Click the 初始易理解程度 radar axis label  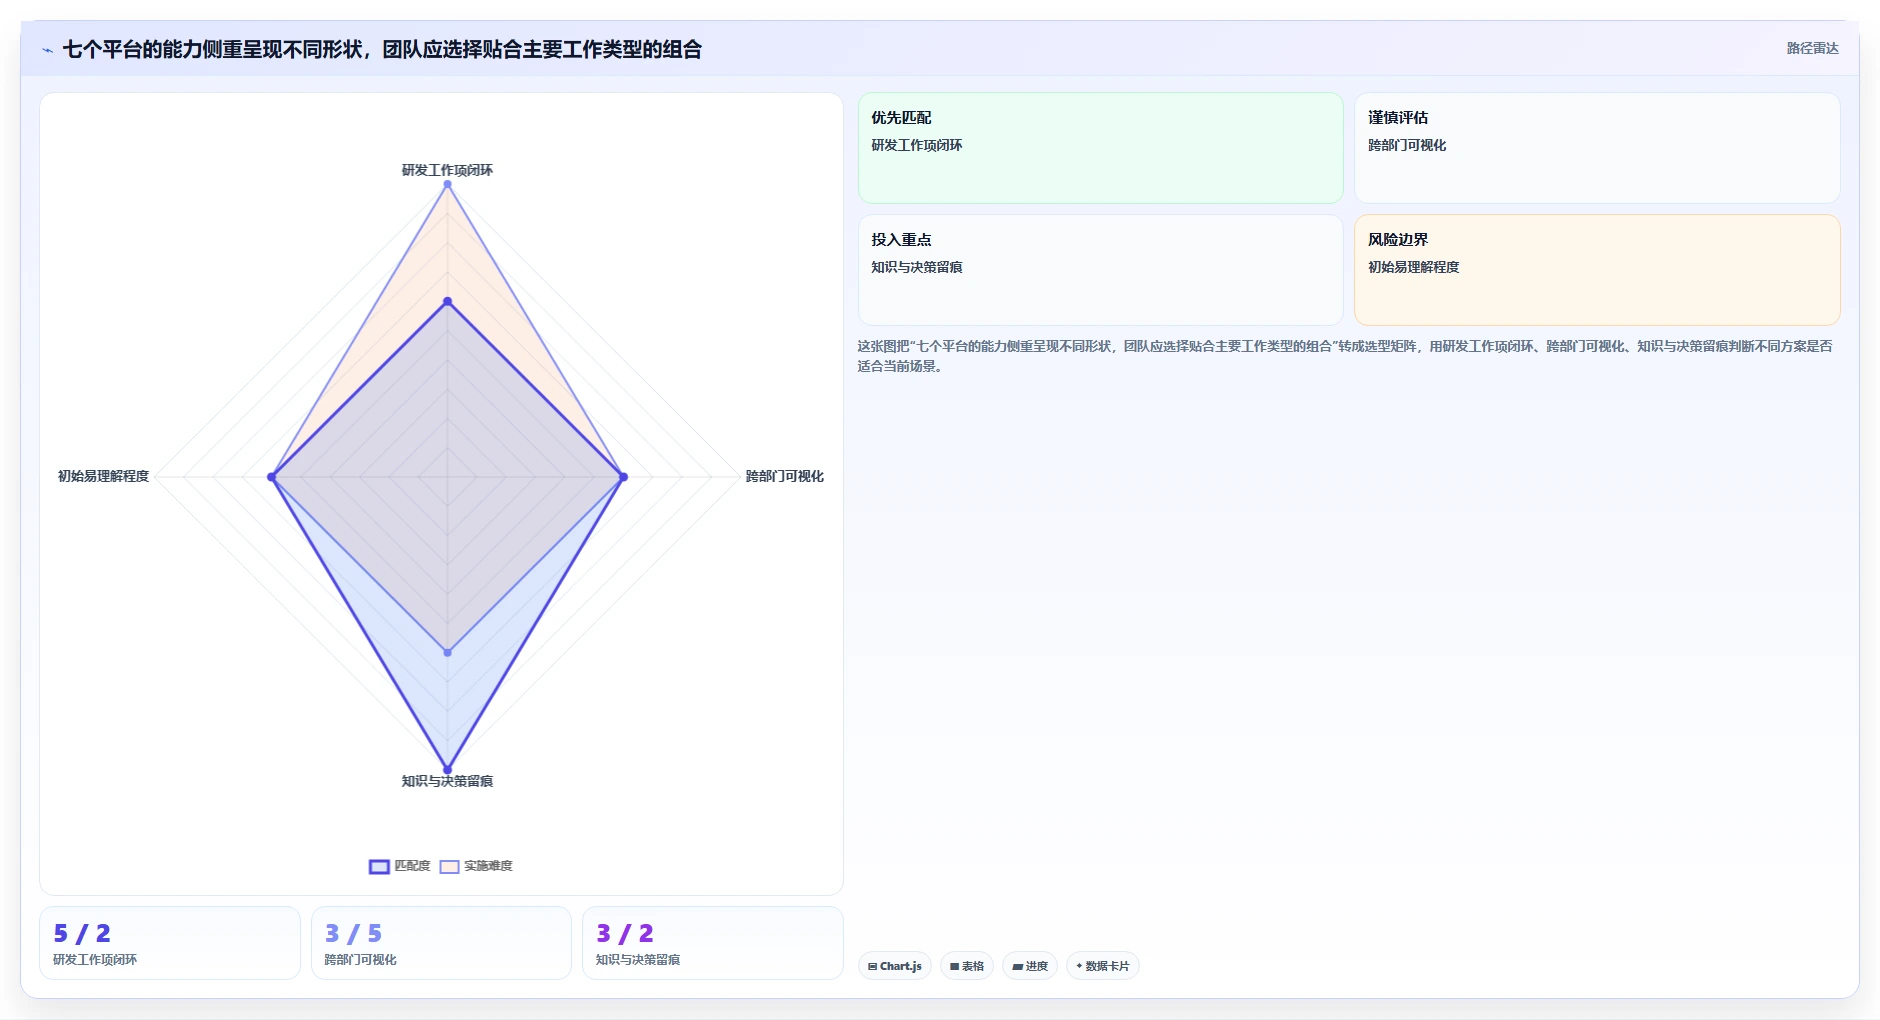(103, 476)
